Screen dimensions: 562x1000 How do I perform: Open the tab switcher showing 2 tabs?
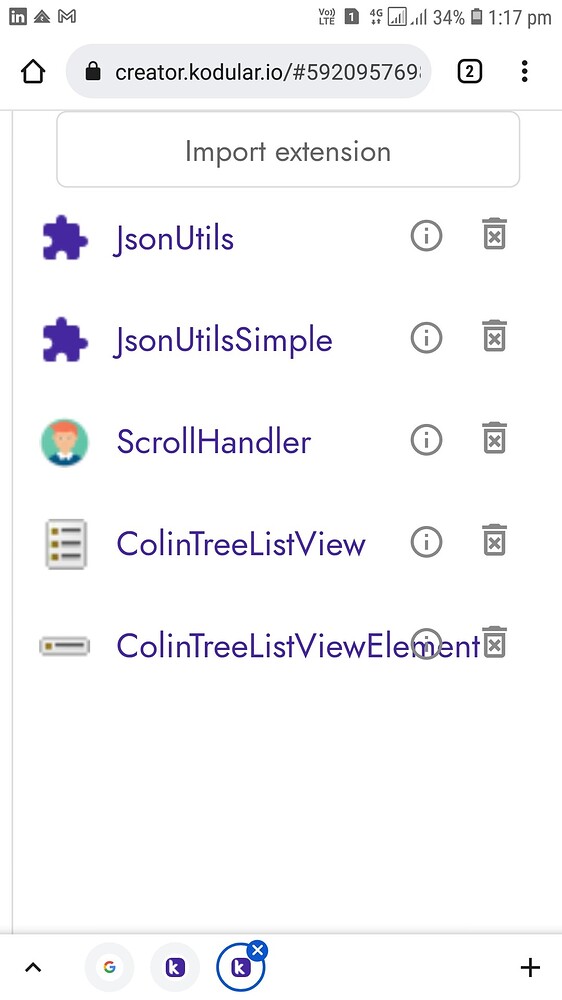(x=470, y=71)
